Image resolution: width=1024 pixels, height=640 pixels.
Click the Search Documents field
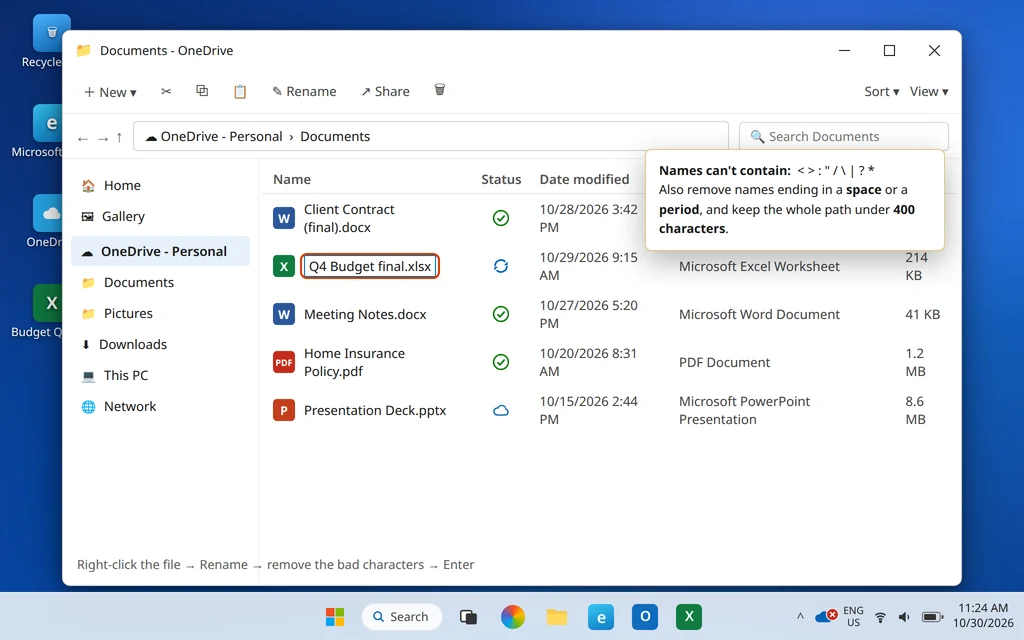click(x=844, y=136)
